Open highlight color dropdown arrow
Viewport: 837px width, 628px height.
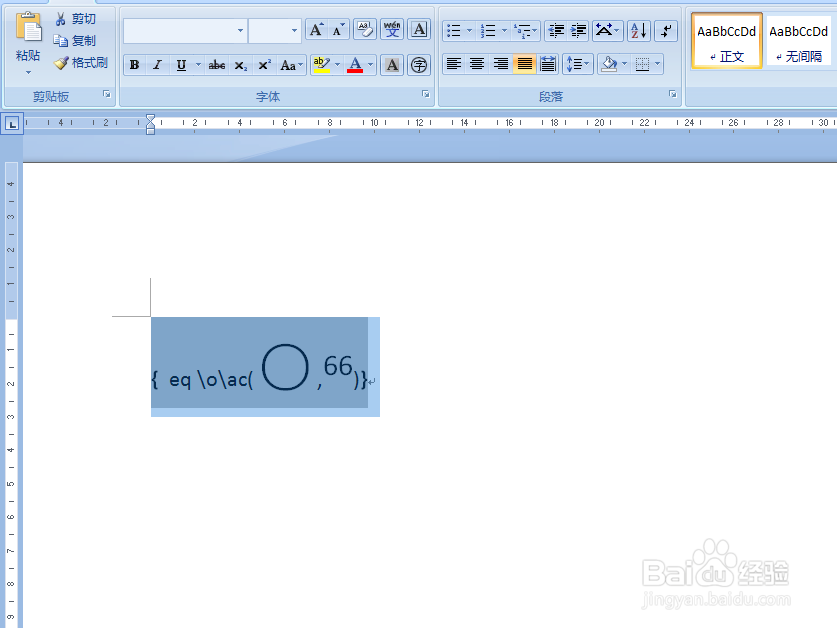[x=337, y=65]
